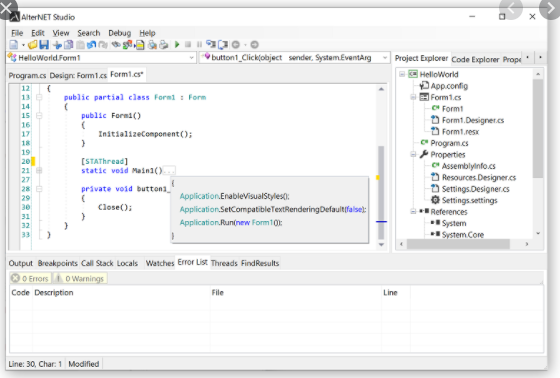The height and width of the screenshot is (378, 560).
Task: Click the Go to line icon
Action: 140,45
